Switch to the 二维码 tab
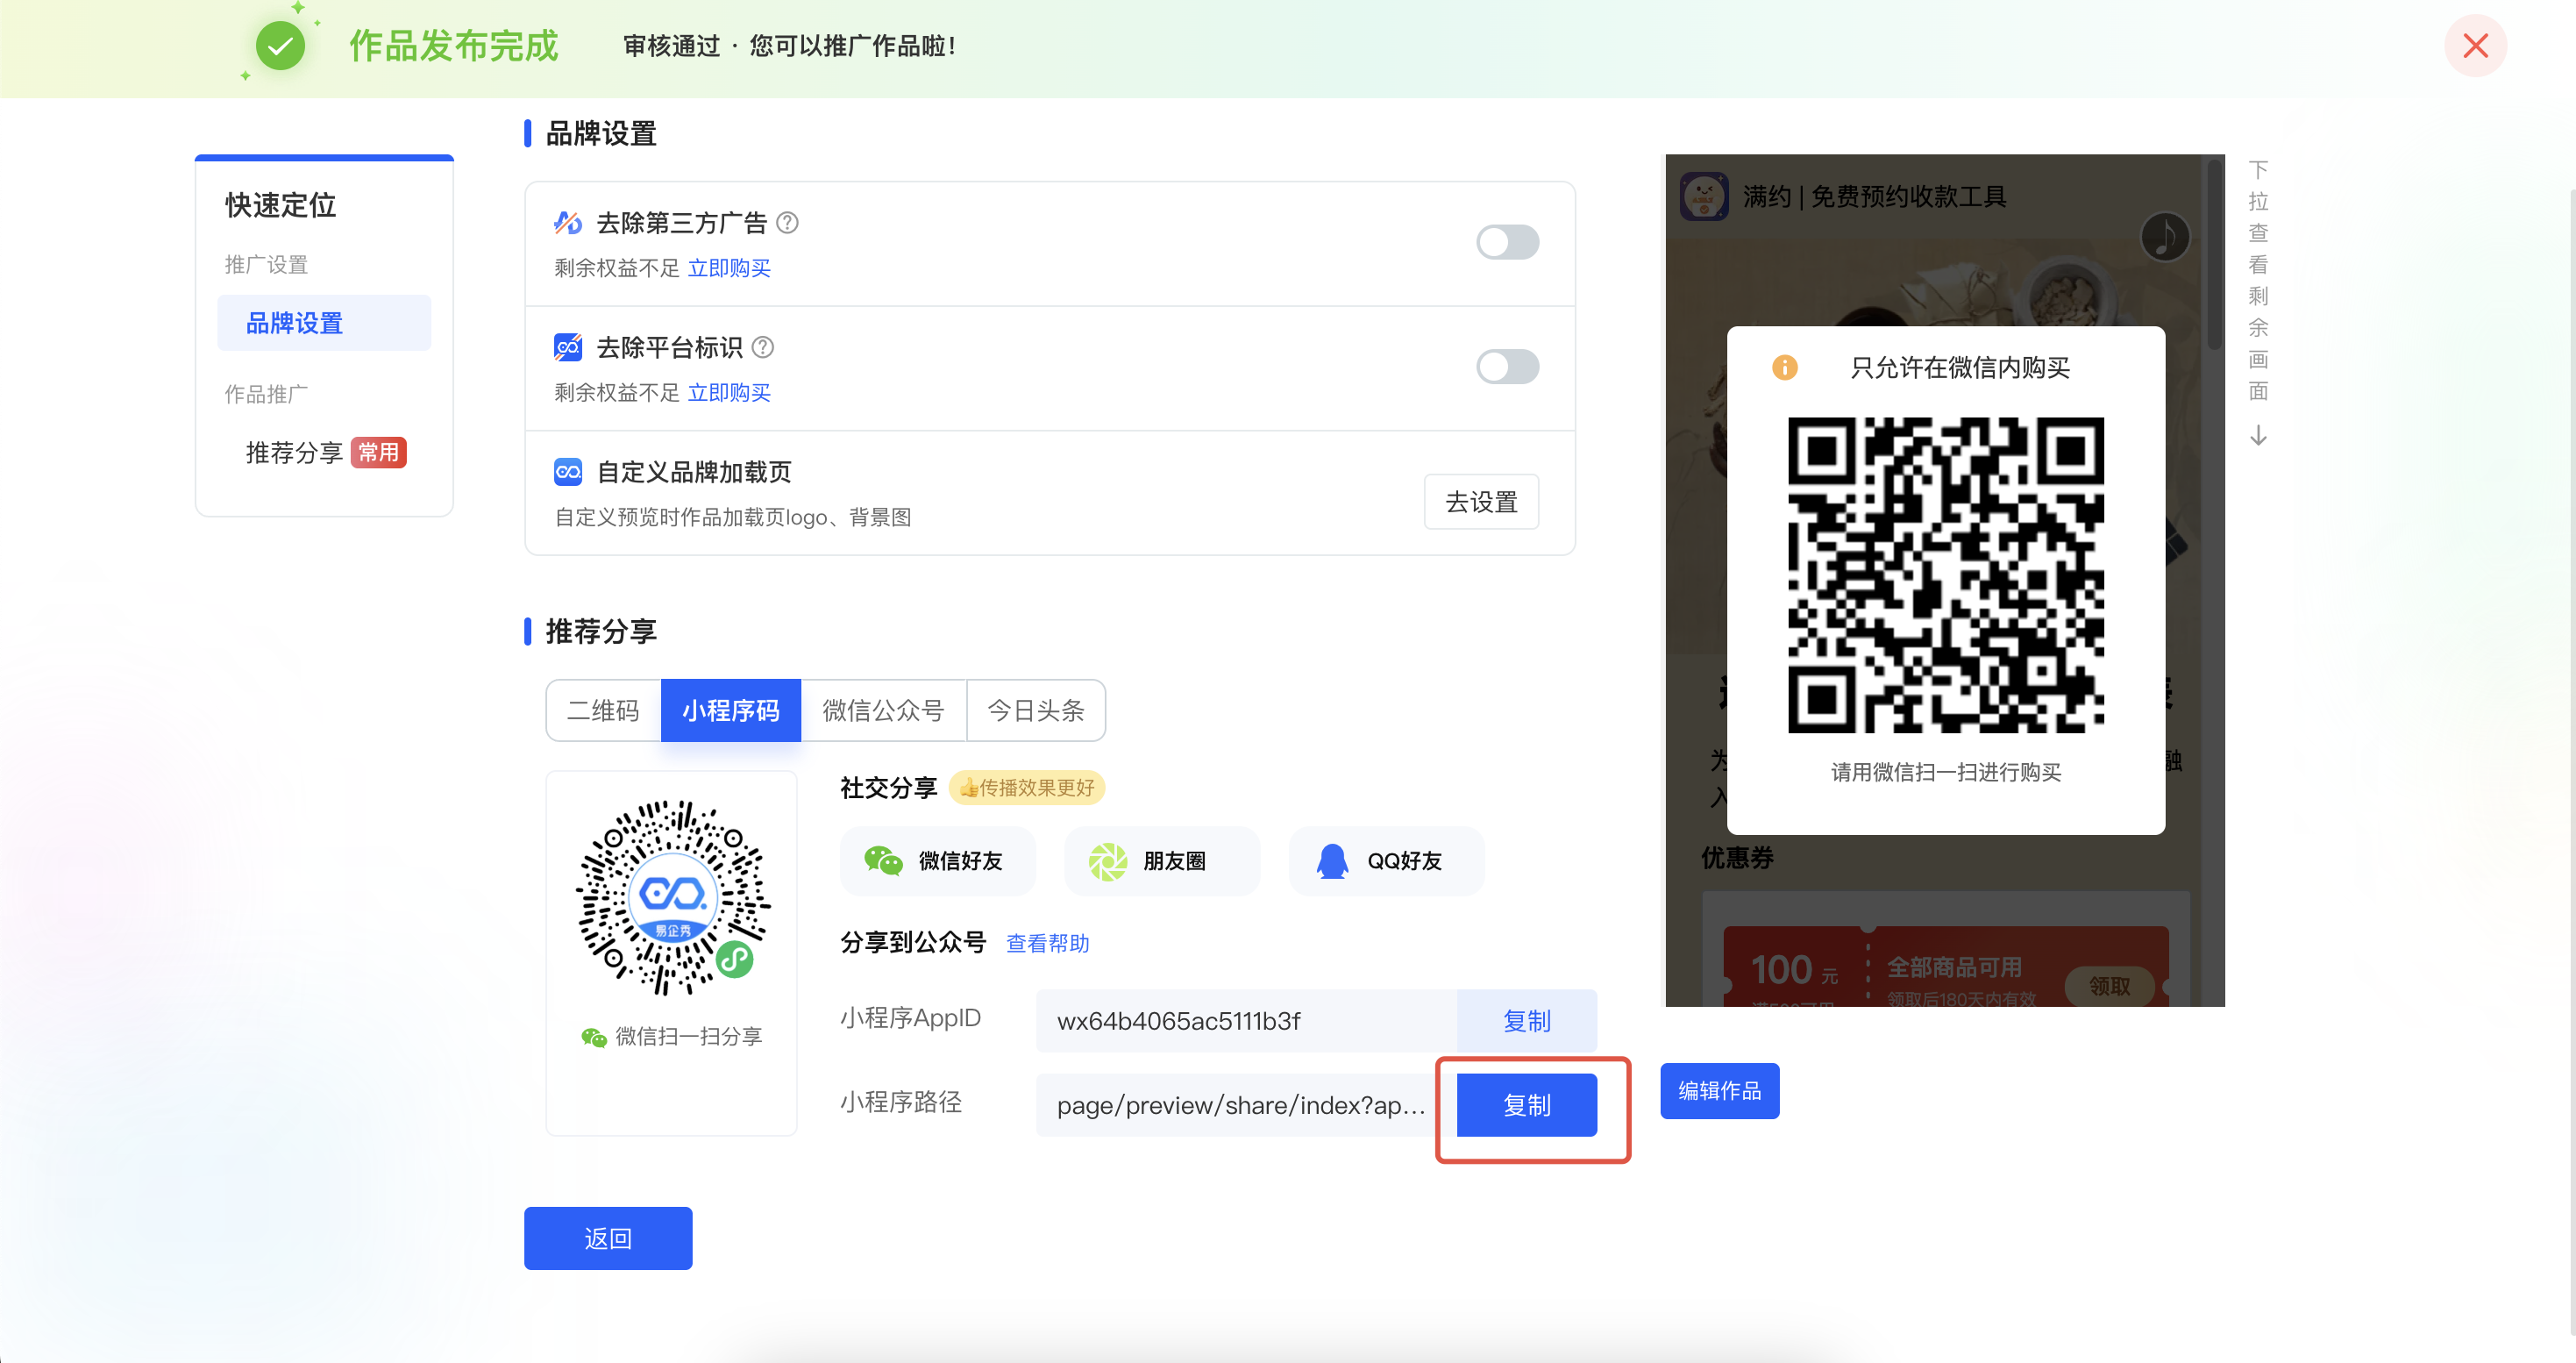Screen dimensions: 2576x1363 pyautogui.click(x=603, y=710)
